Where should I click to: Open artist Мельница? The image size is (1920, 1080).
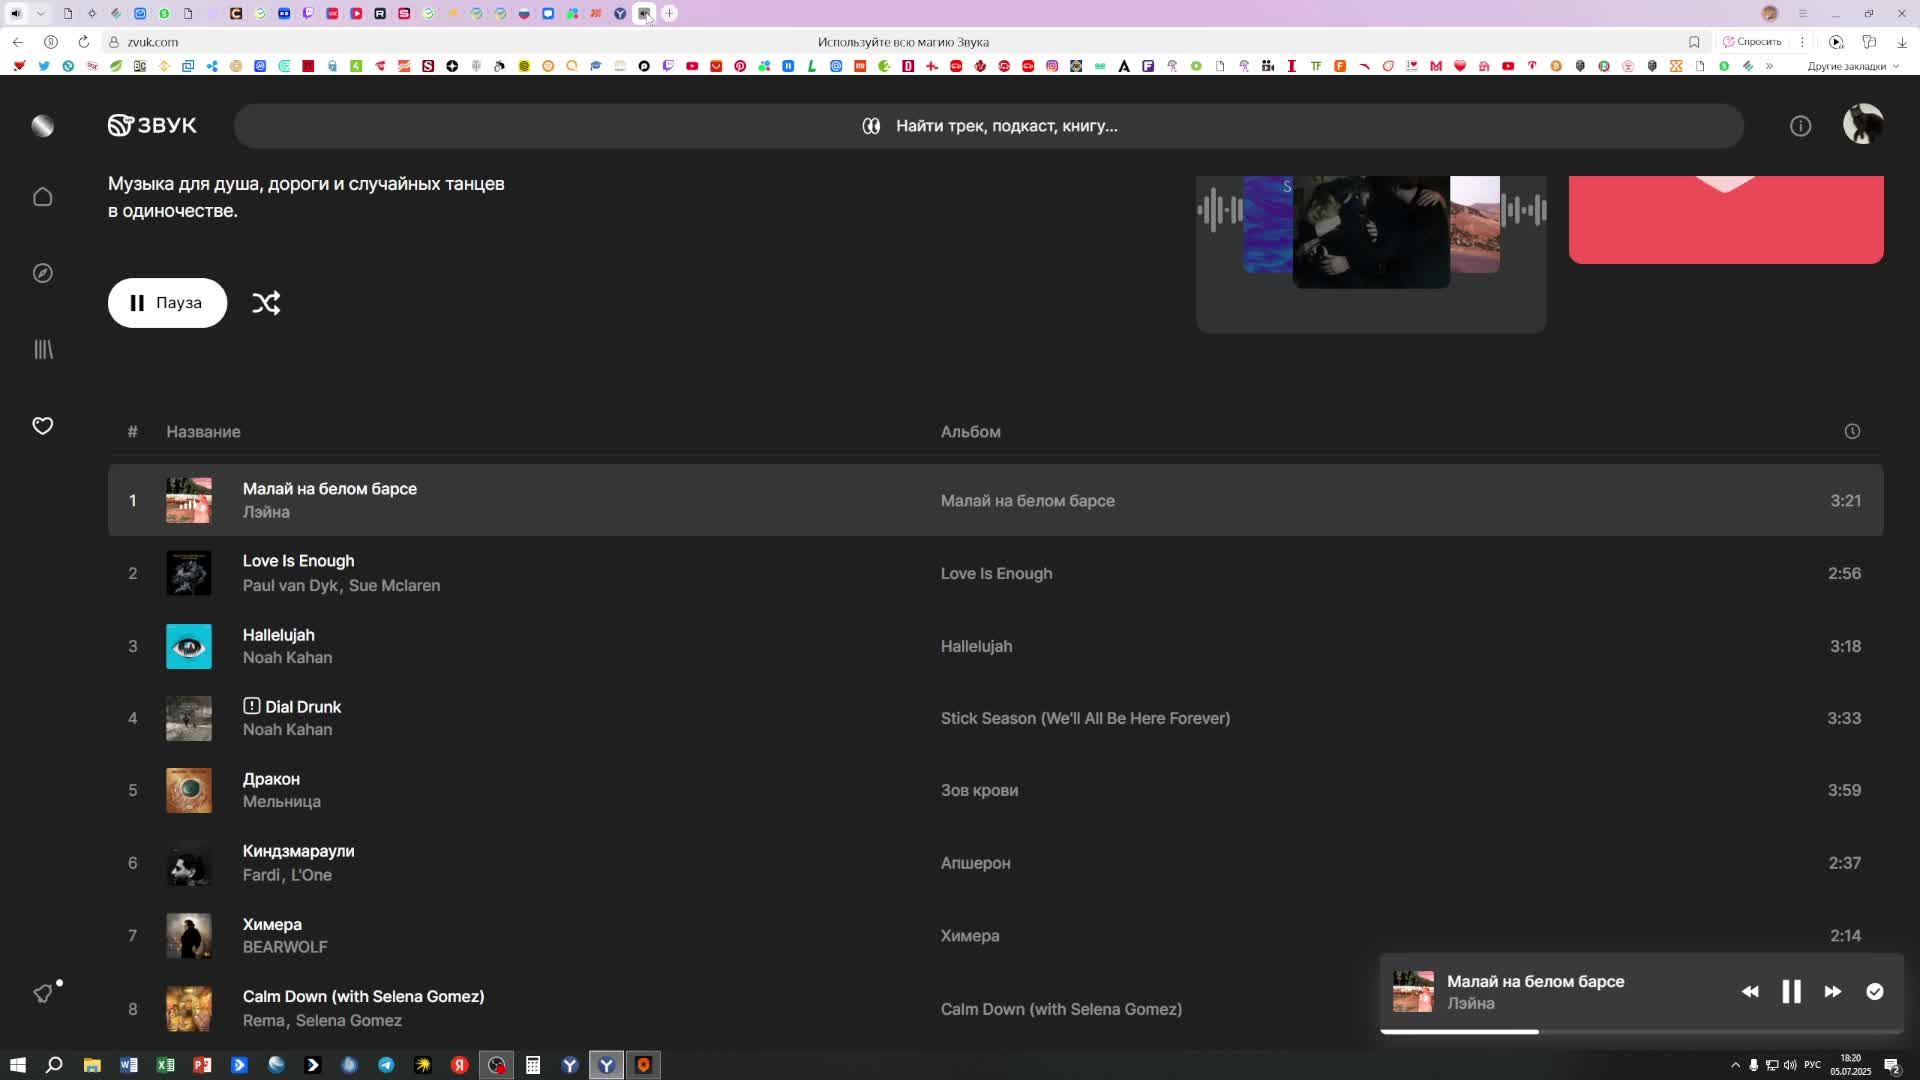click(281, 802)
